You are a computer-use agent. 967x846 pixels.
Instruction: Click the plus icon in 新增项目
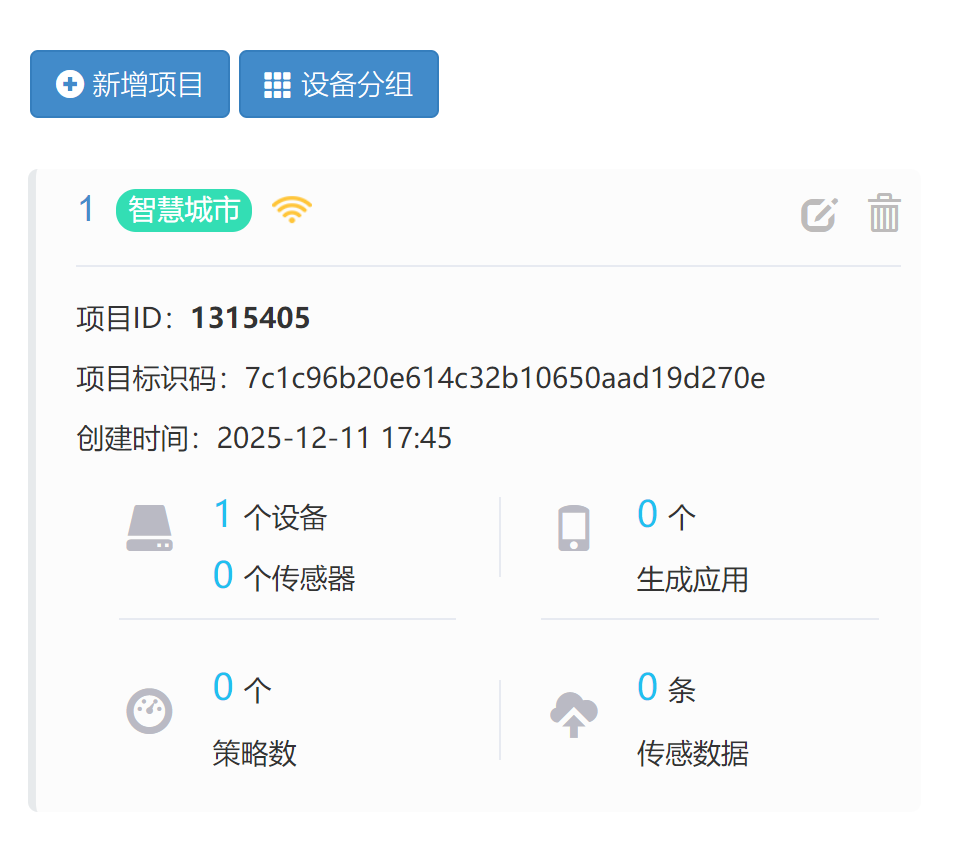pos(70,84)
